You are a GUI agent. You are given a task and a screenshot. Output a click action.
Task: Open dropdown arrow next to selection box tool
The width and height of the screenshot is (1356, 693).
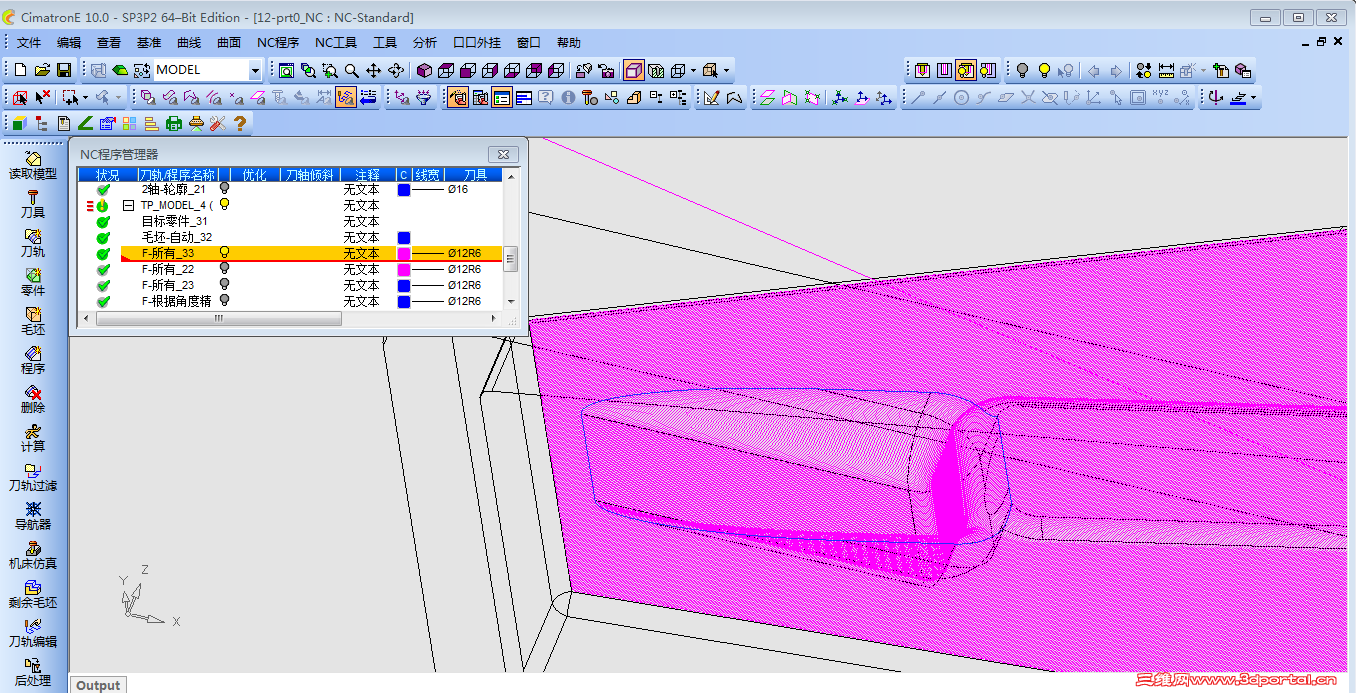[85, 97]
